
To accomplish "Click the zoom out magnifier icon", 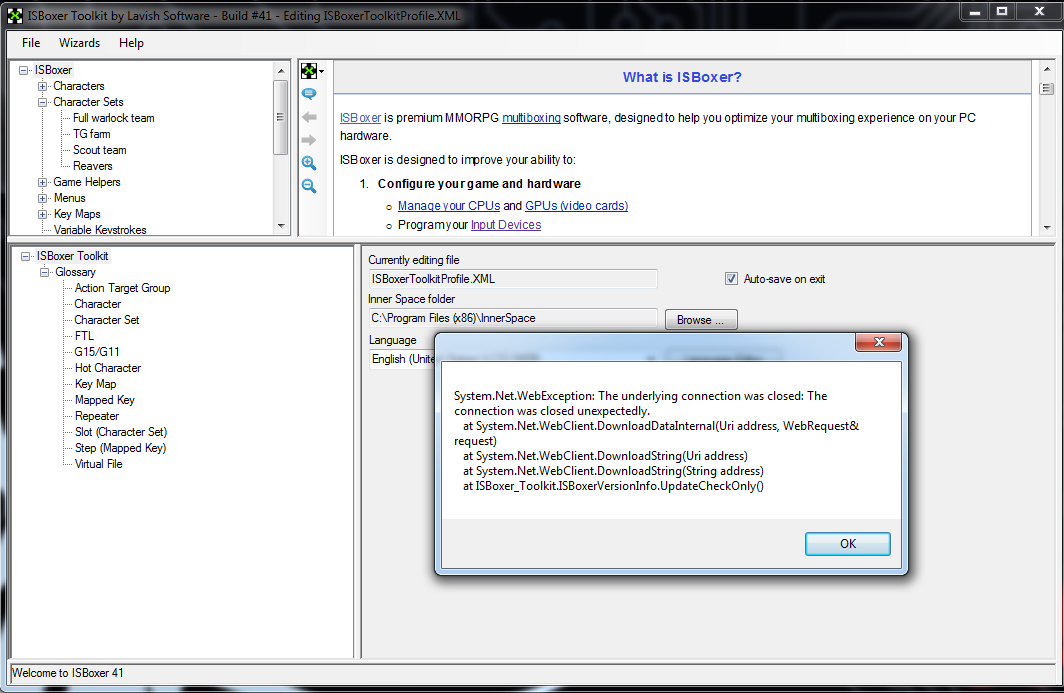I will (x=309, y=186).
